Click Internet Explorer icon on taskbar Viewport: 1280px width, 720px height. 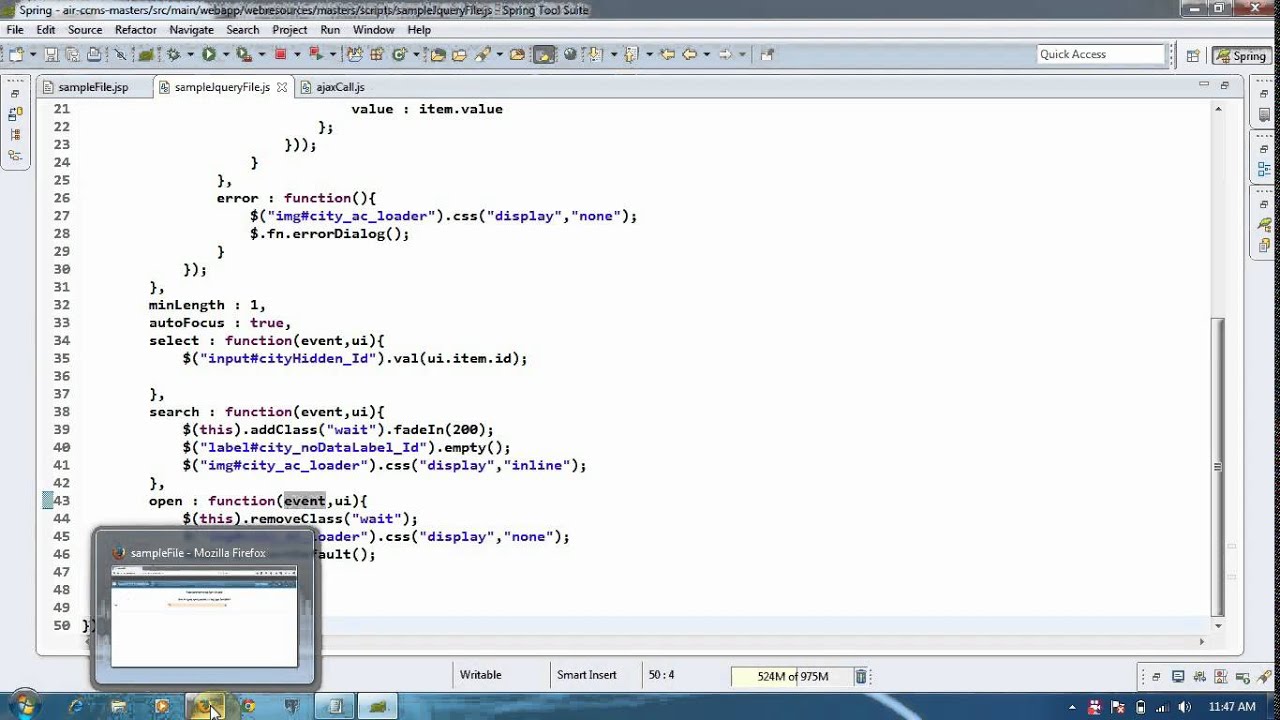pyautogui.click(x=75, y=706)
